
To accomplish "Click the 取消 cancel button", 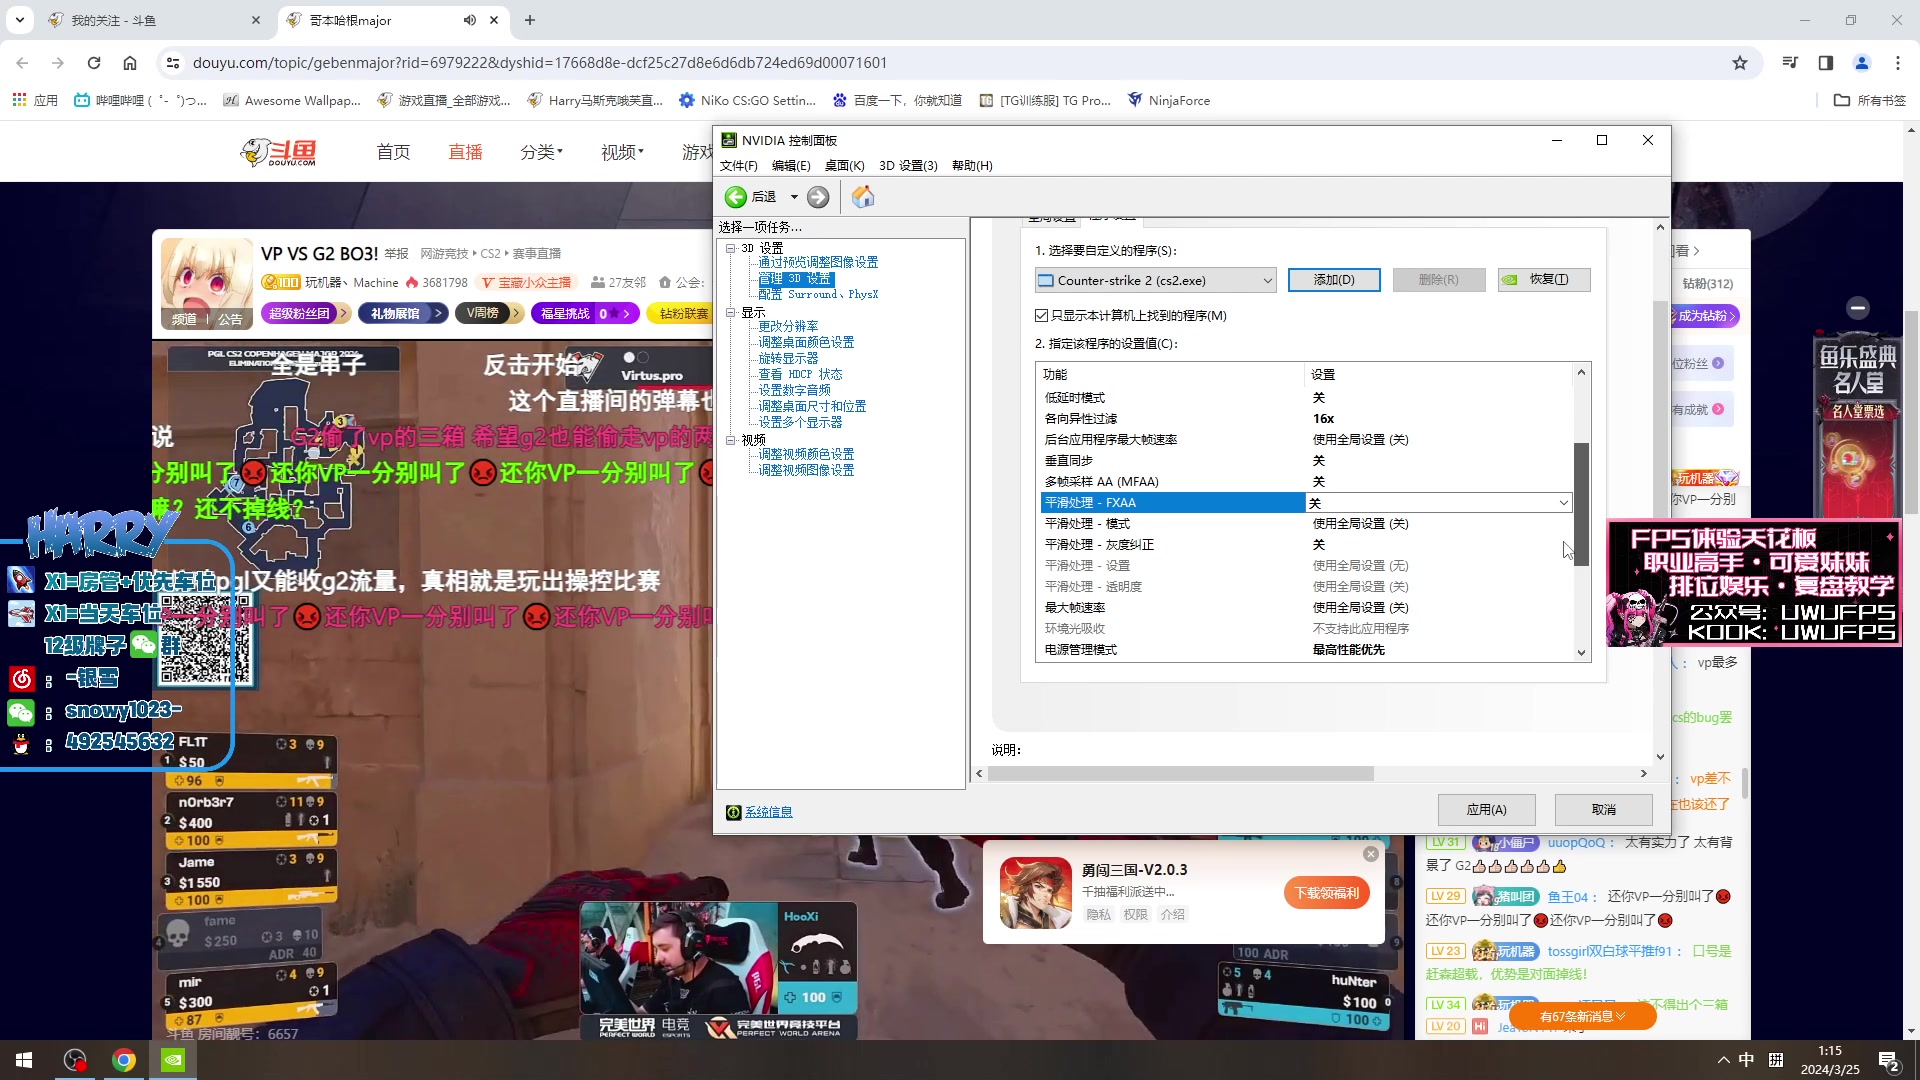I will (x=1603, y=810).
